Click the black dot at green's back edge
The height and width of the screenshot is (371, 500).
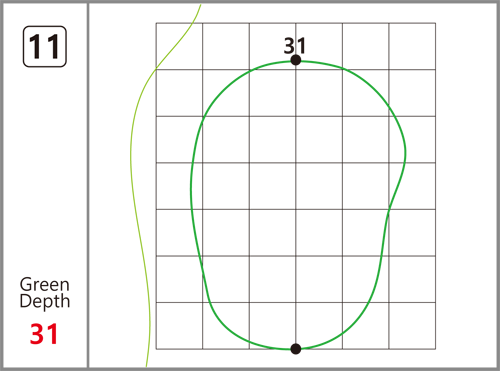(296, 60)
